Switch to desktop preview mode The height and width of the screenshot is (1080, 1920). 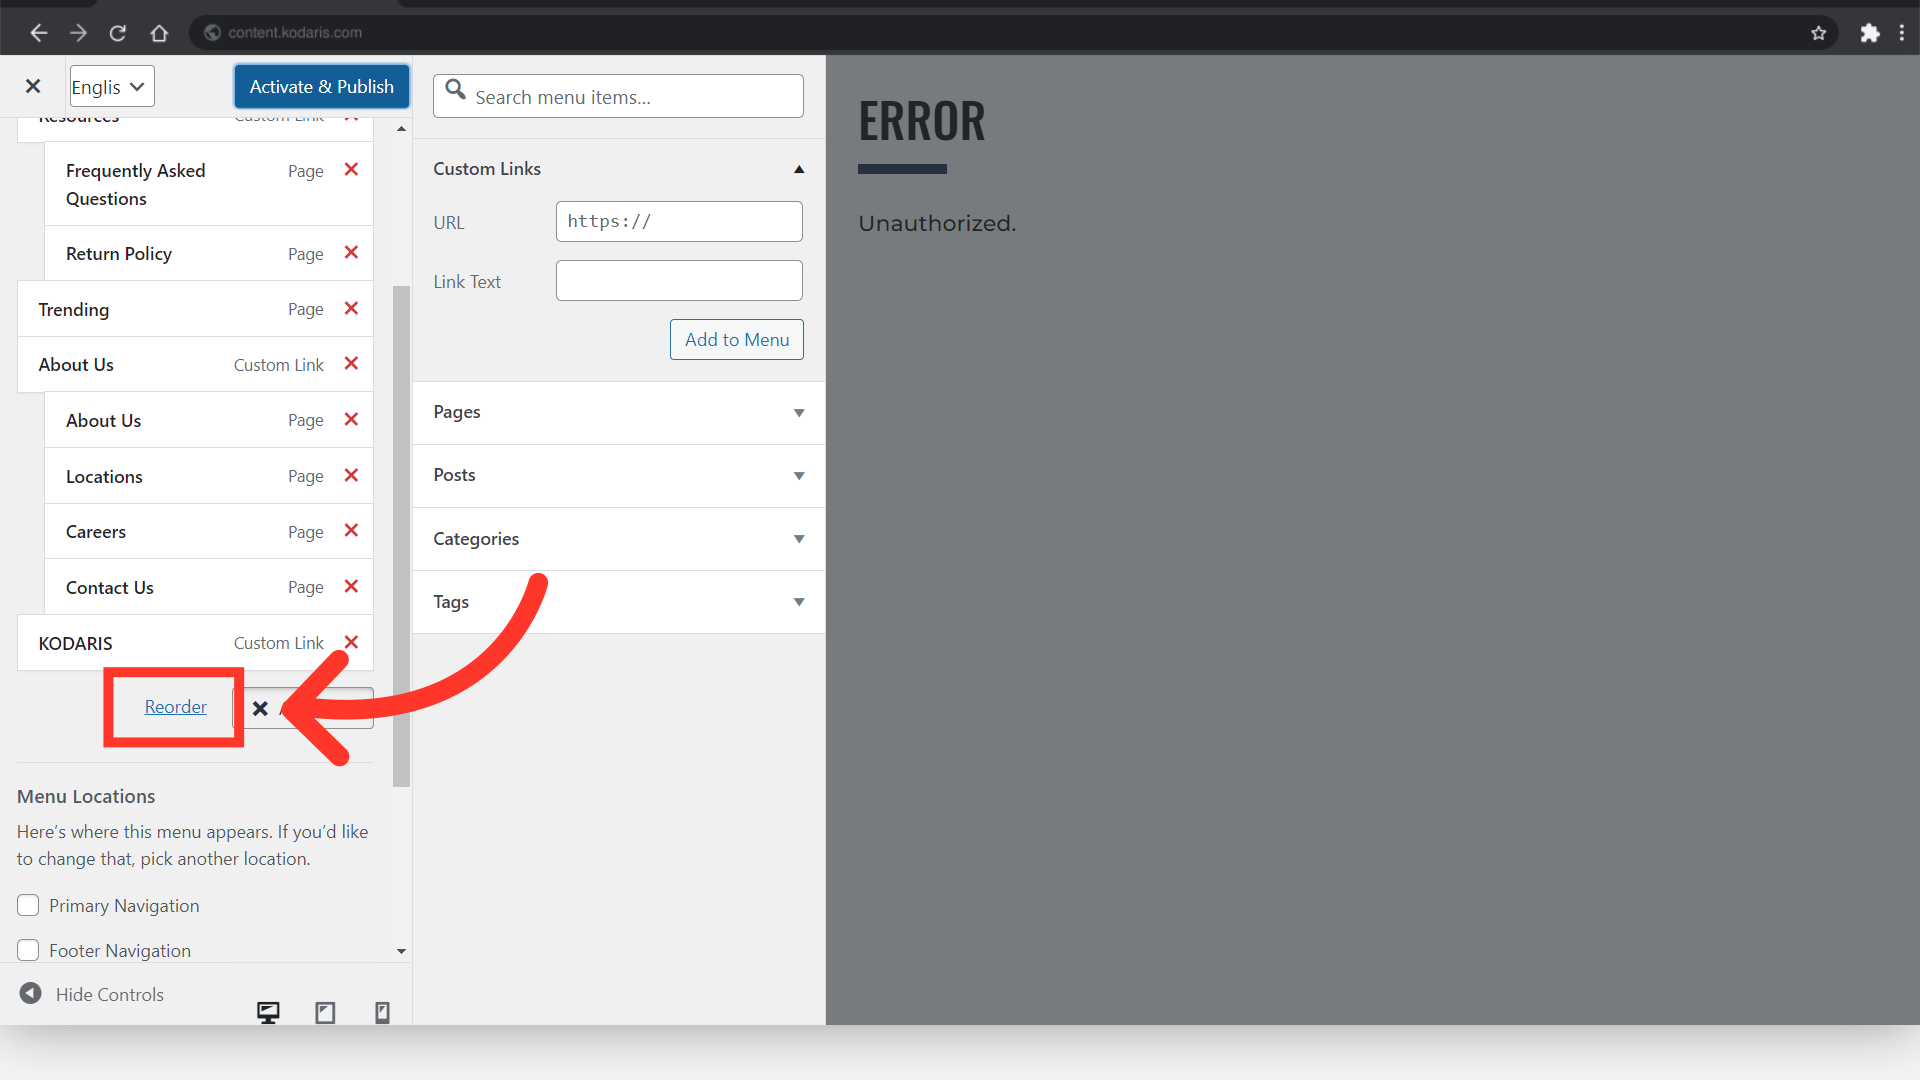click(x=268, y=1012)
